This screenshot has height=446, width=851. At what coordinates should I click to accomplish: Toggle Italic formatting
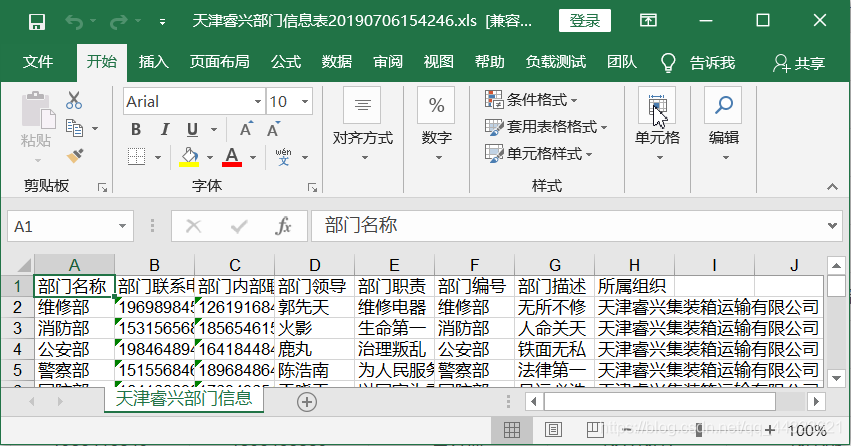point(164,129)
